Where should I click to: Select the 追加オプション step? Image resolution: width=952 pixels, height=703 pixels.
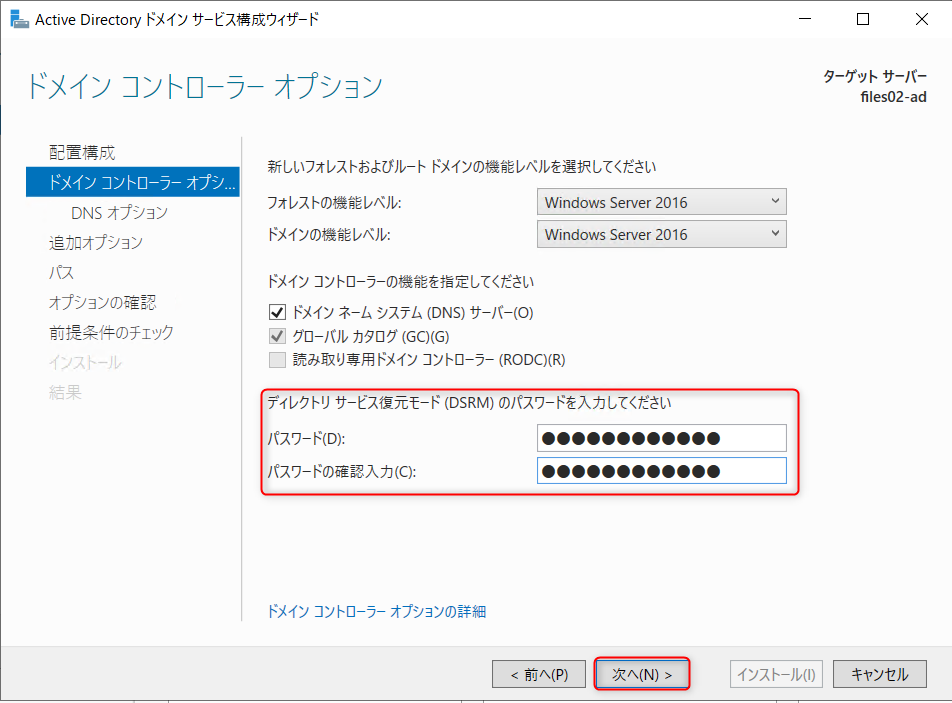[x=95, y=242]
